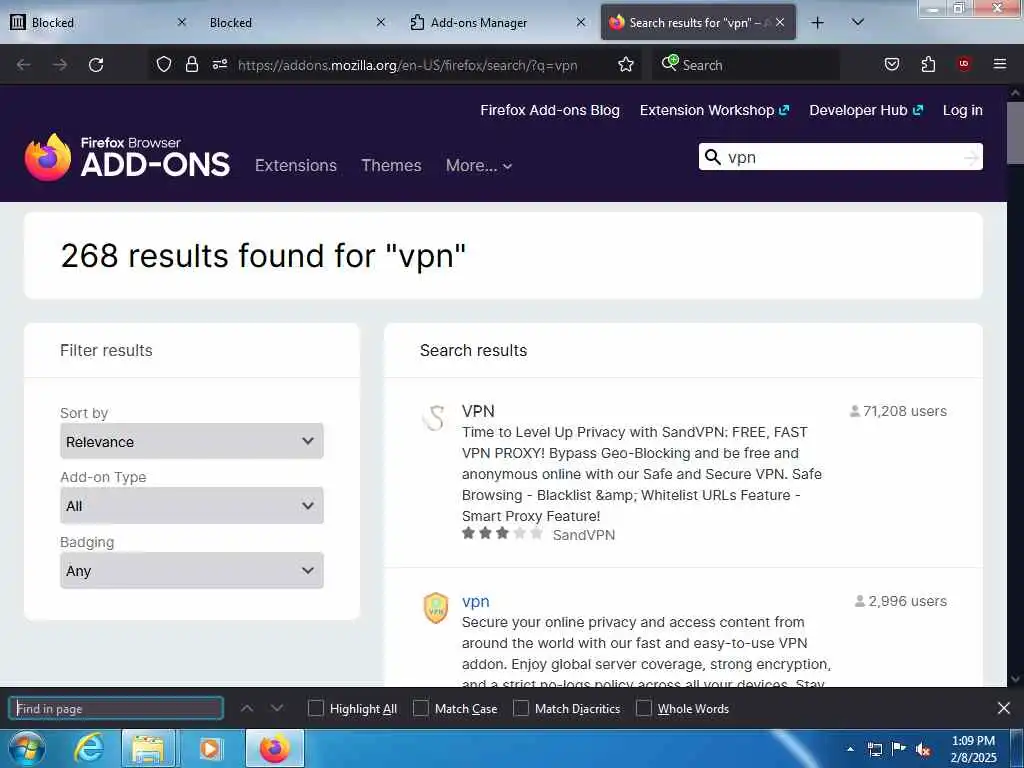Show hidden system tray icons
The image size is (1024, 768).
click(850, 749)
